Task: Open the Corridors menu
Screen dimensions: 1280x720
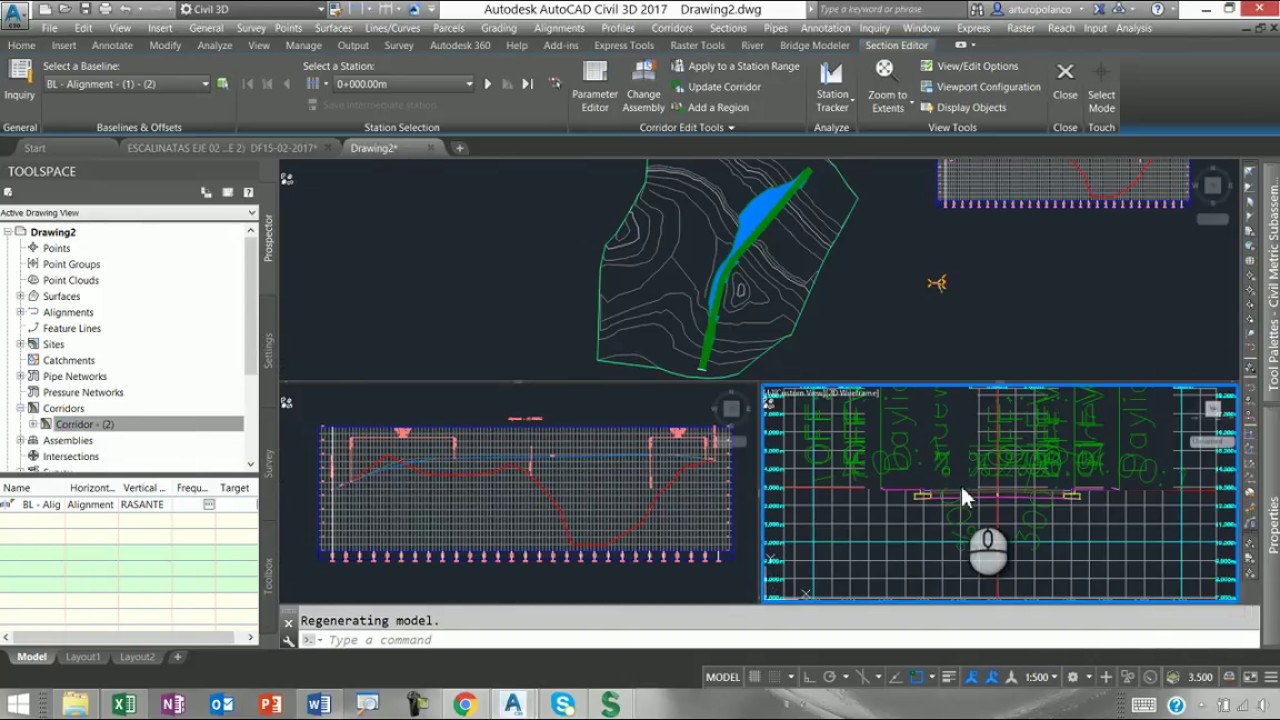Action: (672, 28)
